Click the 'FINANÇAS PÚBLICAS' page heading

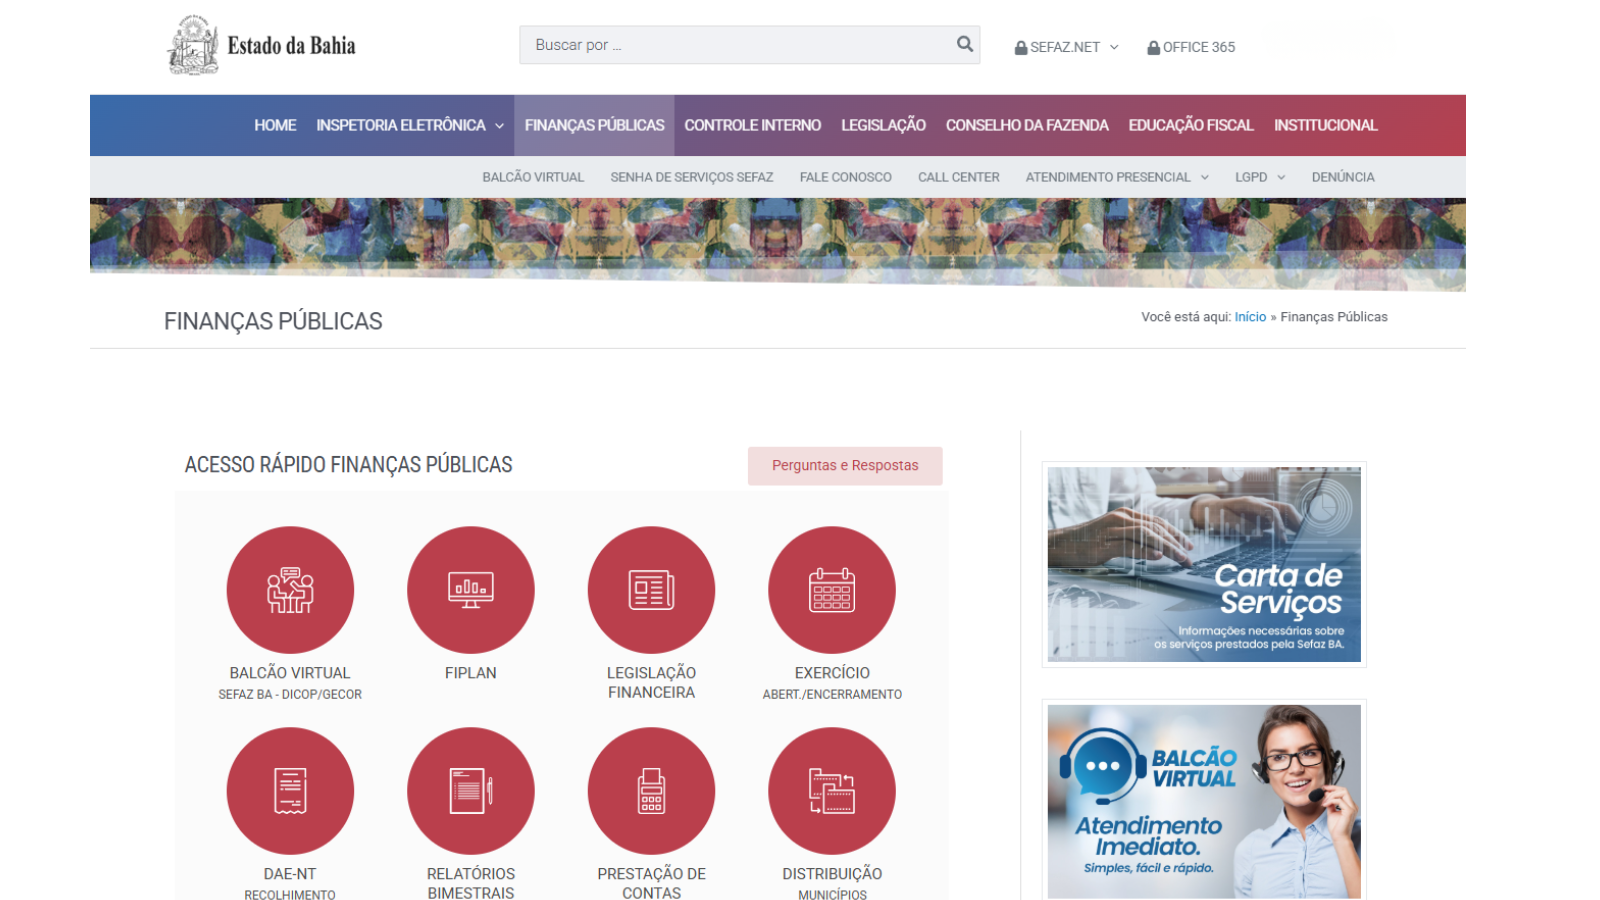(273, 321)
